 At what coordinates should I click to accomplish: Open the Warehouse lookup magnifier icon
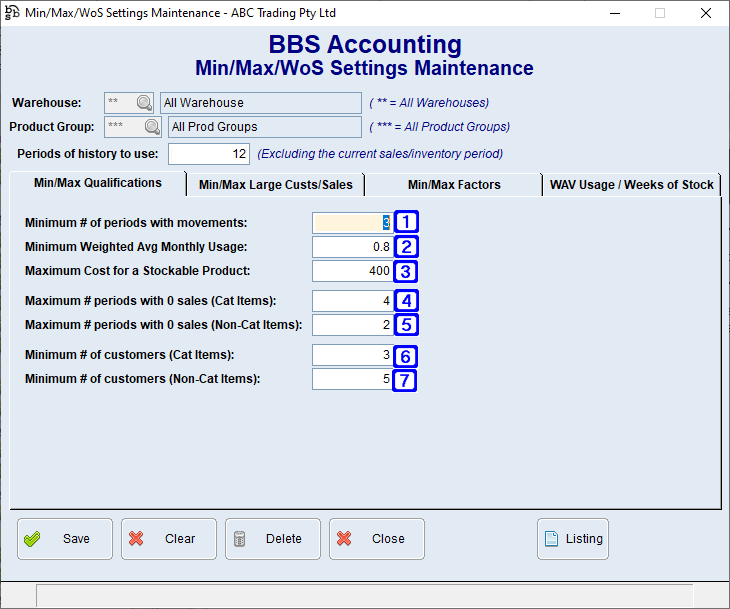(x=144, y=102)
